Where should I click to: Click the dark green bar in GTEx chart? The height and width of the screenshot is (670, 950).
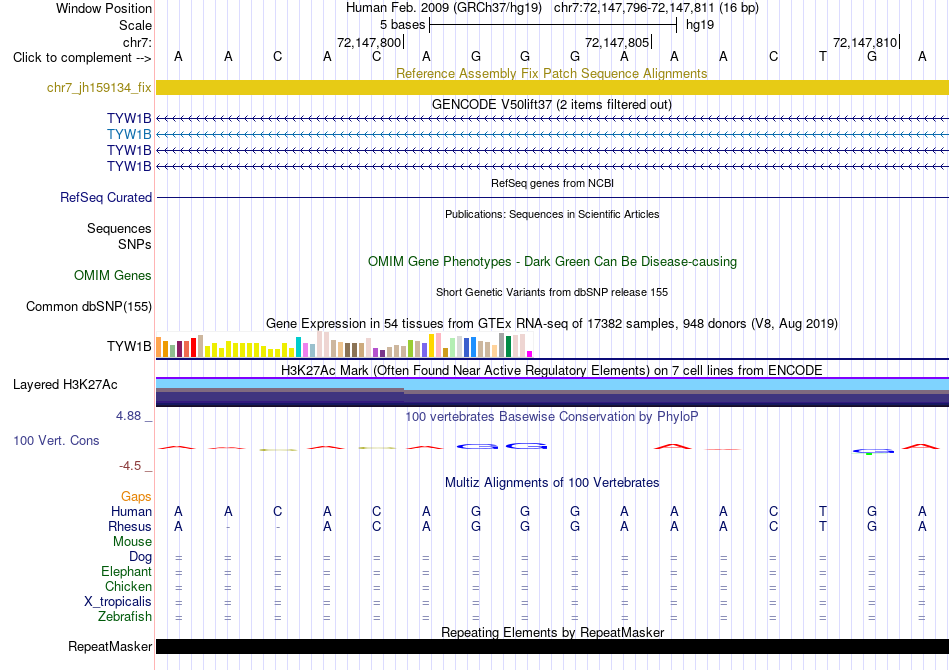coord(508,347)
